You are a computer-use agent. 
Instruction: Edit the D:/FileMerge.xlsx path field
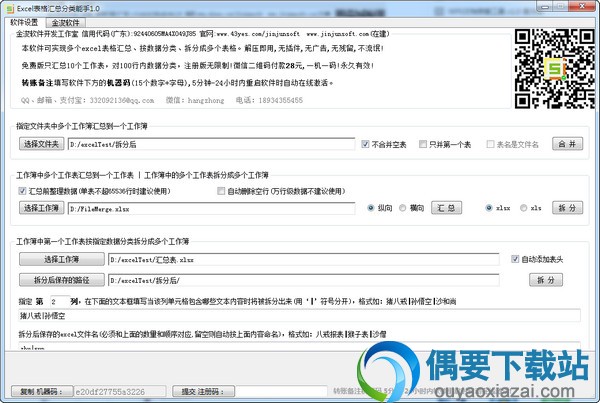click(212, 209)
